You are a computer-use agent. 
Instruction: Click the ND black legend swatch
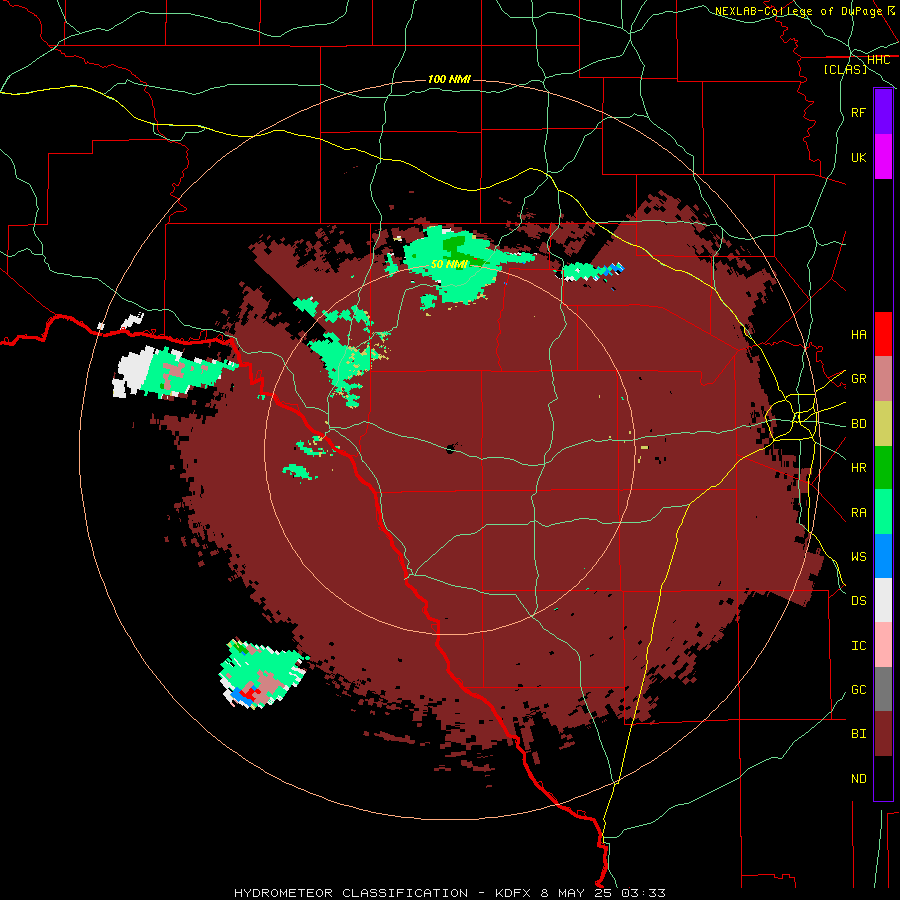click(883, 778)
